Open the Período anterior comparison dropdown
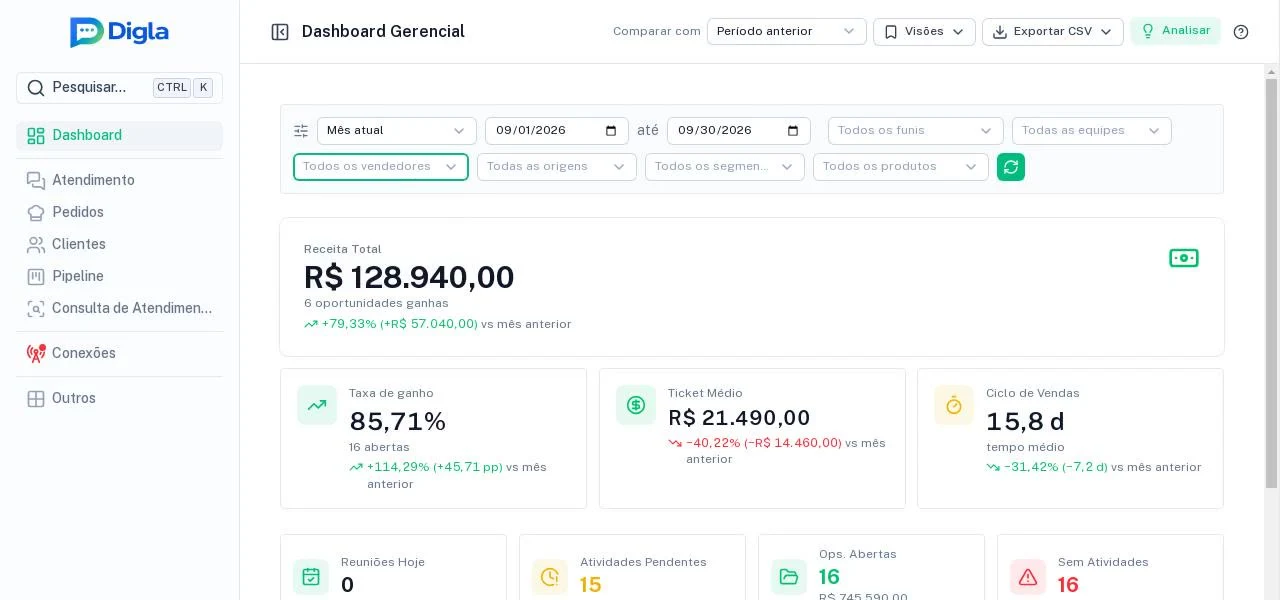The width and height of the screenshot is (1280, 600). pos(787,32)
